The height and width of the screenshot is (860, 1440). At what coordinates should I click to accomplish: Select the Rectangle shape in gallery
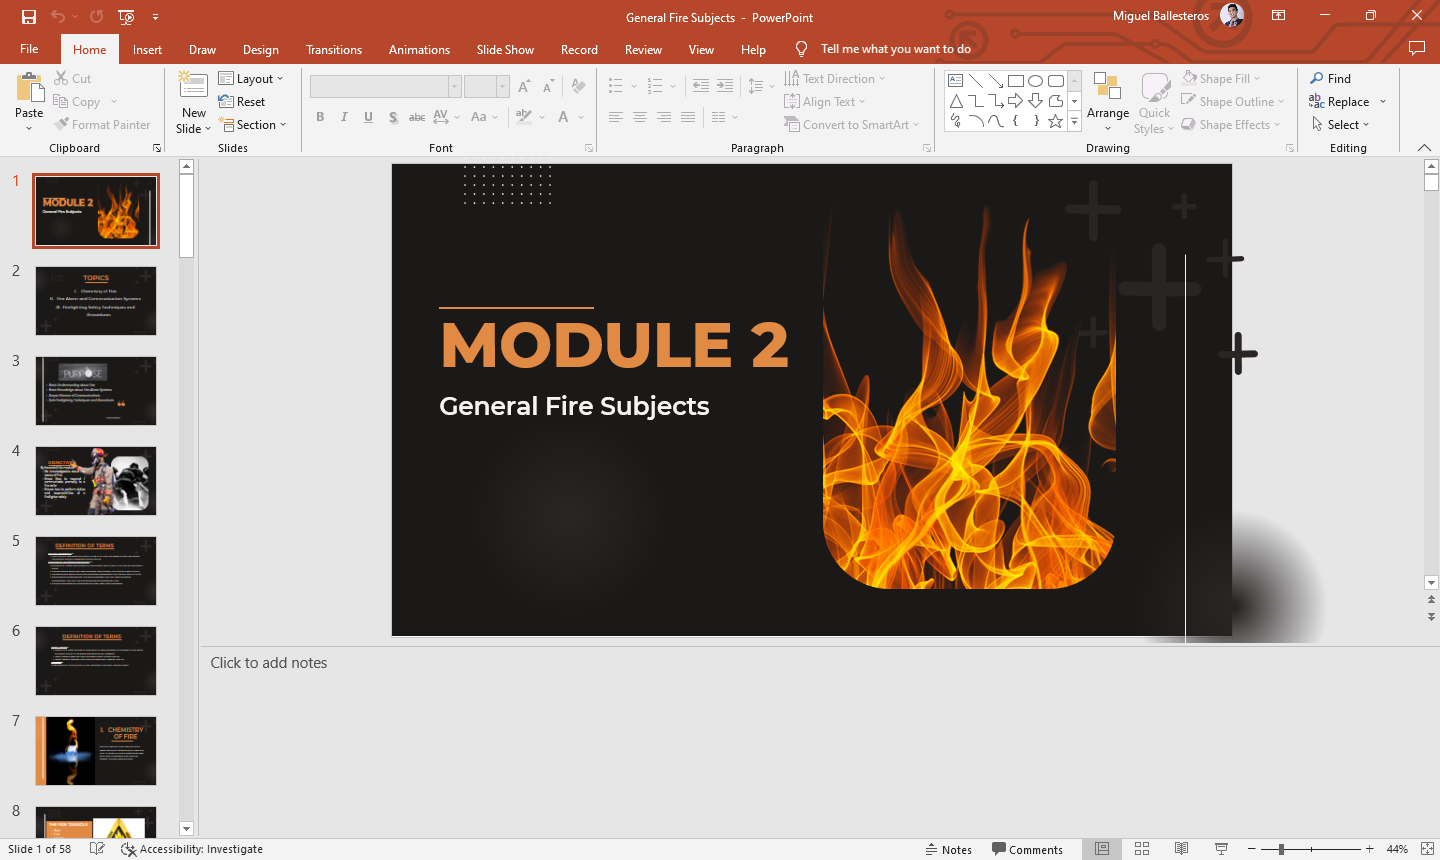coord(1016,81)
